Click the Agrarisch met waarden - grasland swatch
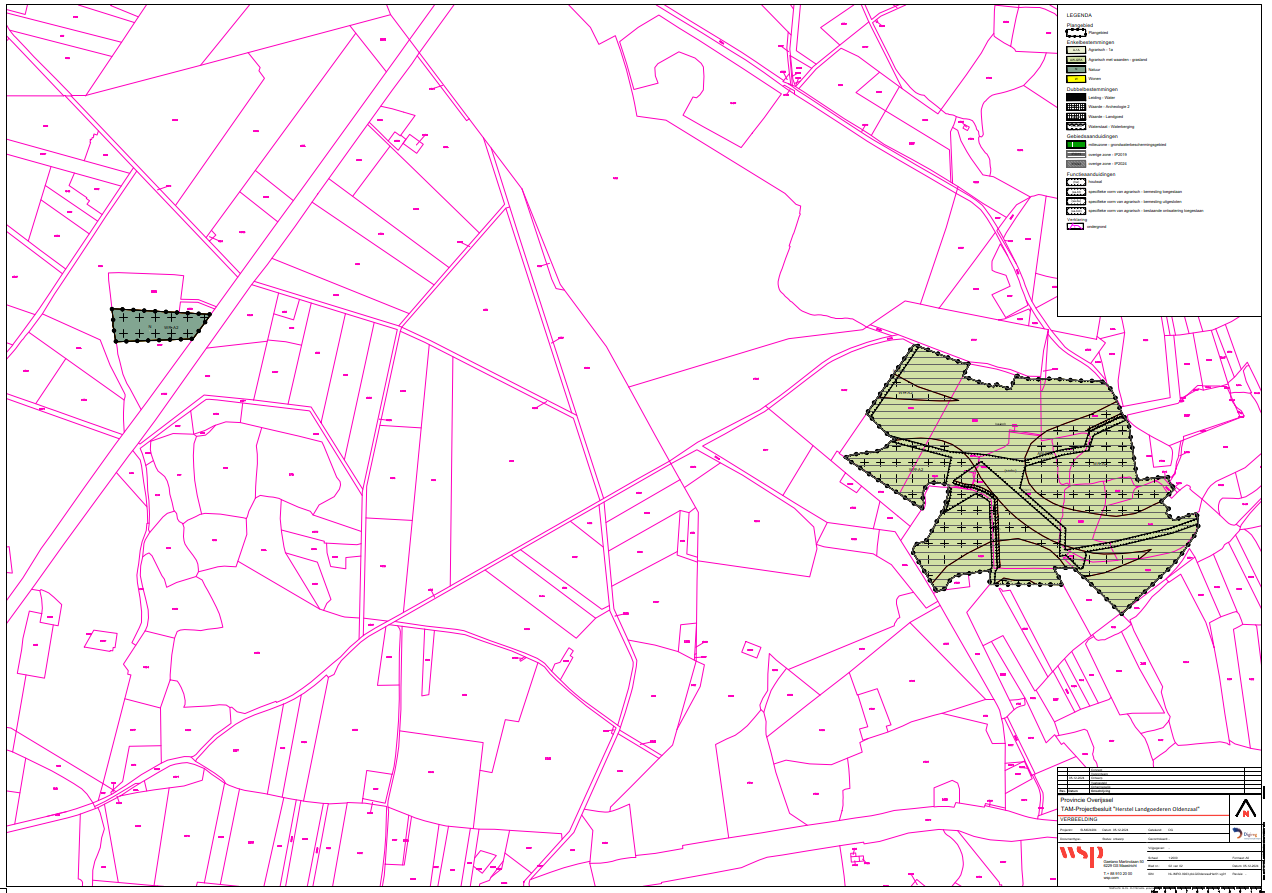 1076,60
